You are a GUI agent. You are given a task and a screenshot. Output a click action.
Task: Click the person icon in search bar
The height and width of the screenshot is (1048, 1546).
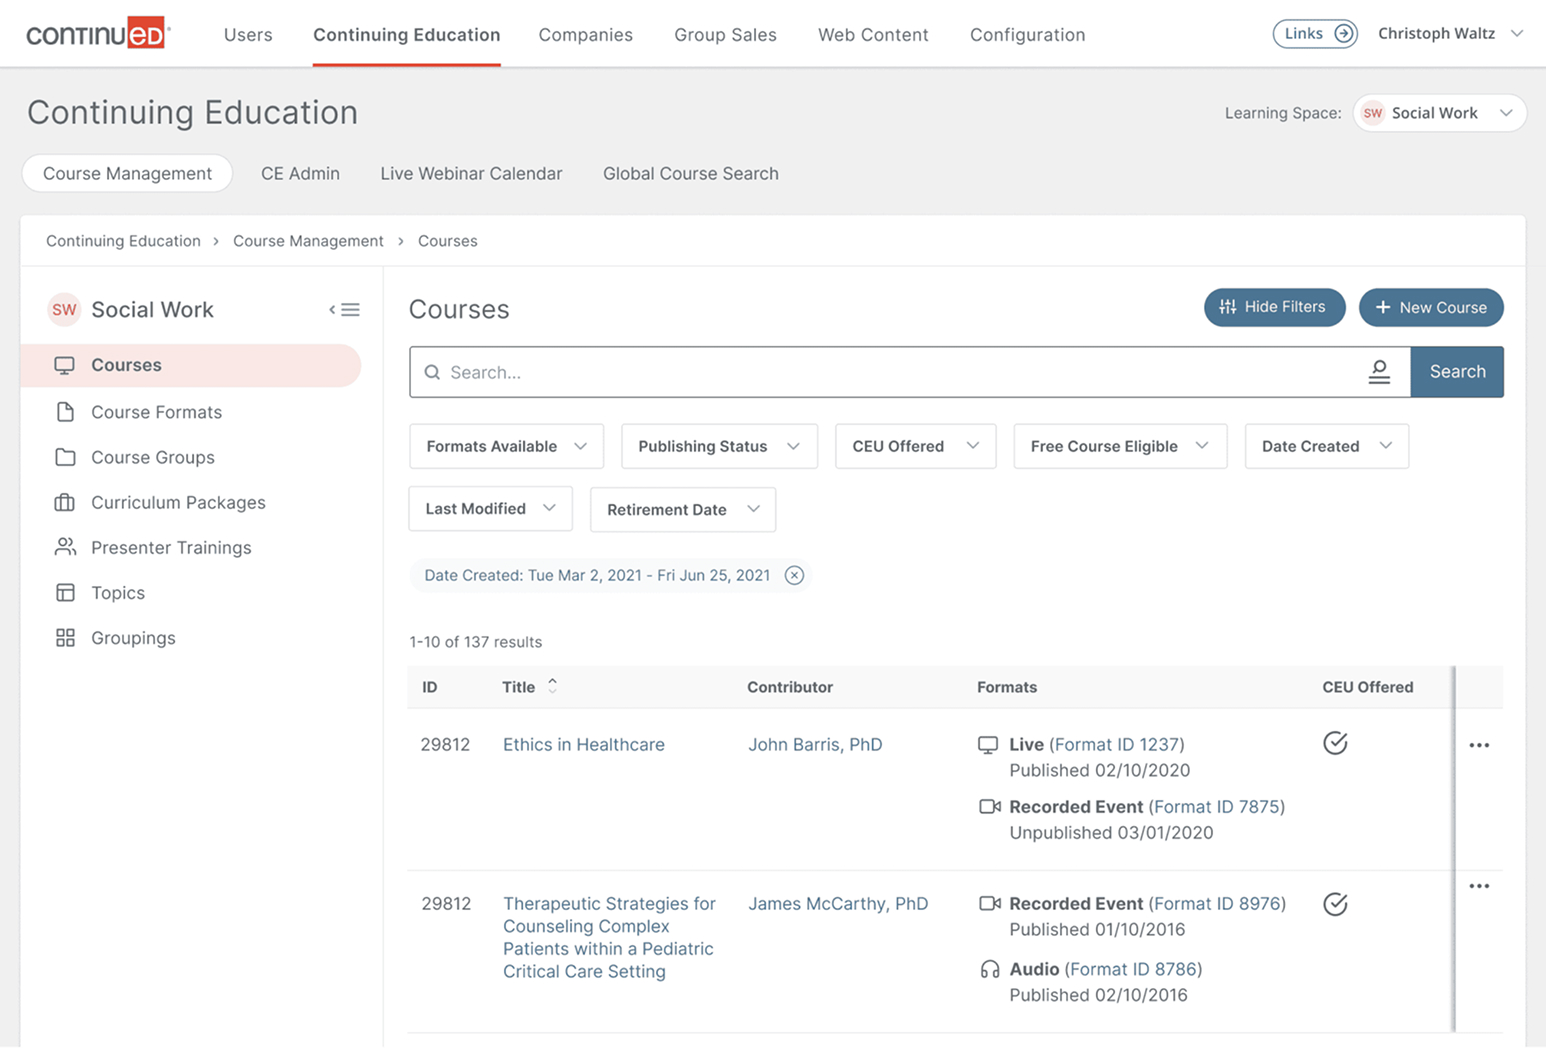[x=1379, y=372]
